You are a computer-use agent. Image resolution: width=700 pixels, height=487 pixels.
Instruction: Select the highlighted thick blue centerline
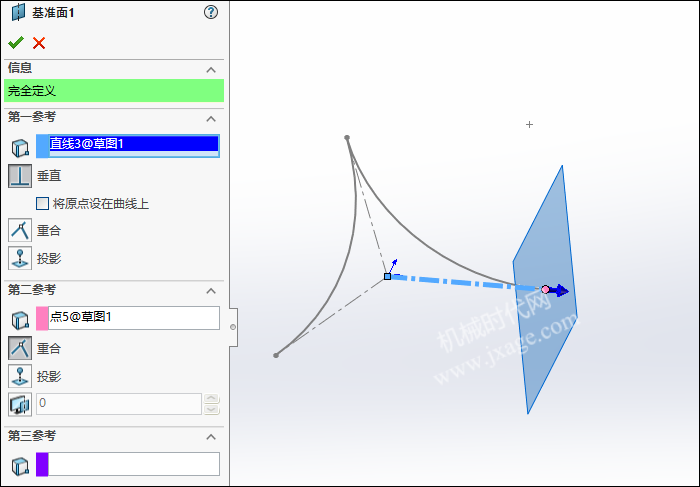pos(464,283)
